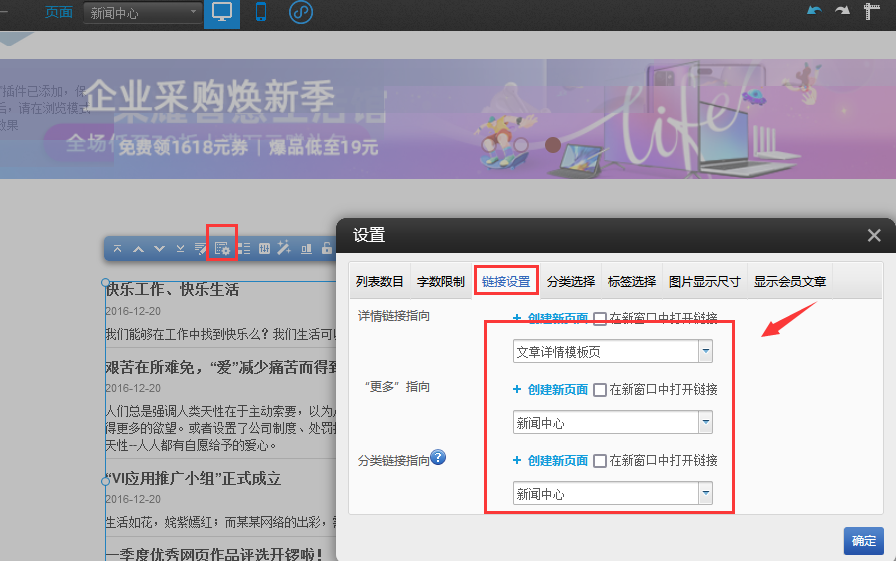Expand the “更多”指向 新闻中心 dropdown

pyautogui.click(x=705, y=423)
